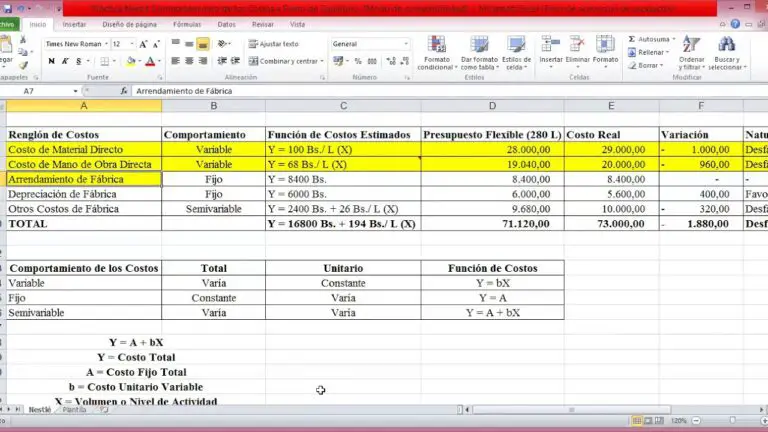This screenshot has width=768, height=432.
Task: Toggle bold formatting (N)
Action: (x=51, y=61)
